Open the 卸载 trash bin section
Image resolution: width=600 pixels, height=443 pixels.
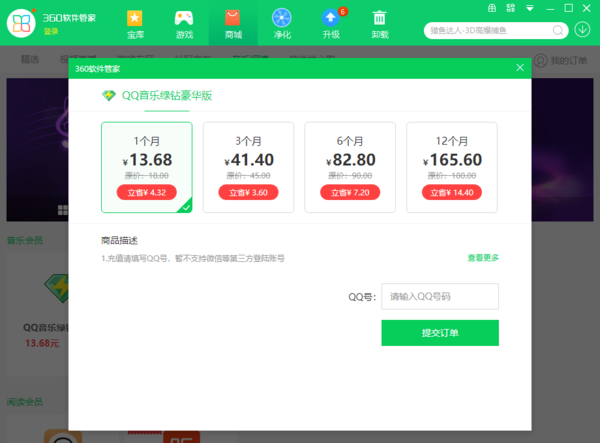click(380, 24)
